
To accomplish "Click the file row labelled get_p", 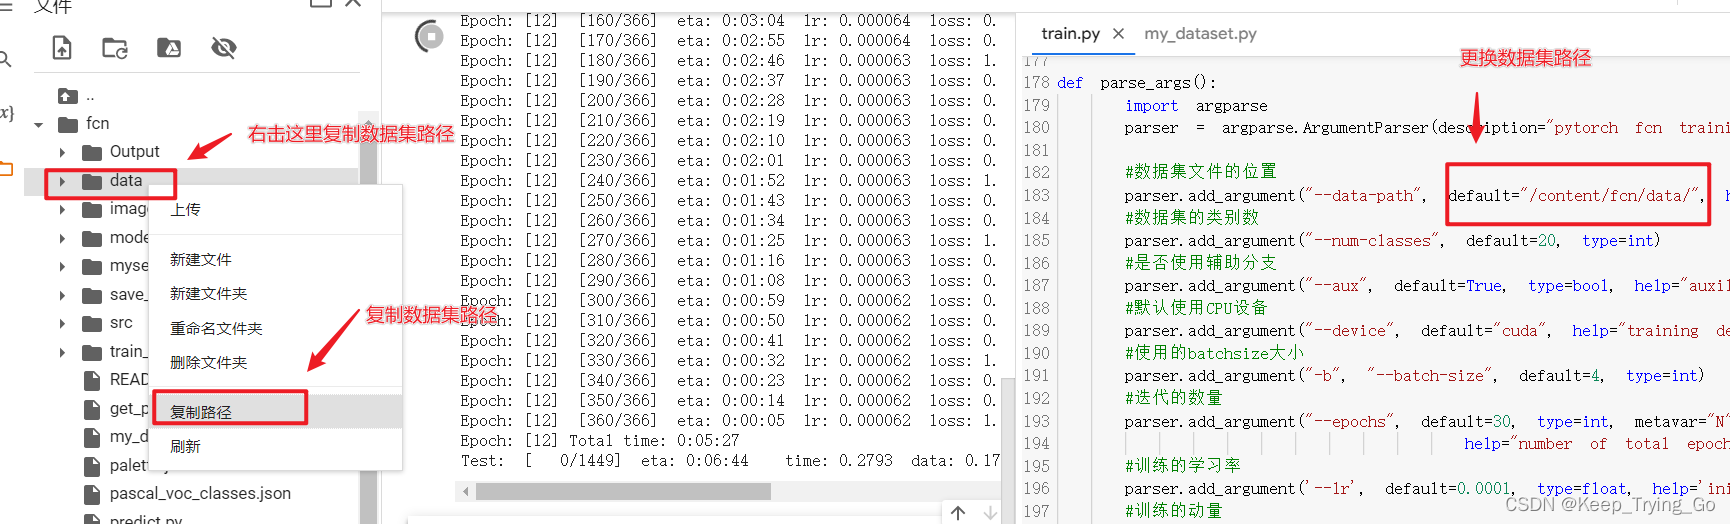I will (x=116, y=408).
